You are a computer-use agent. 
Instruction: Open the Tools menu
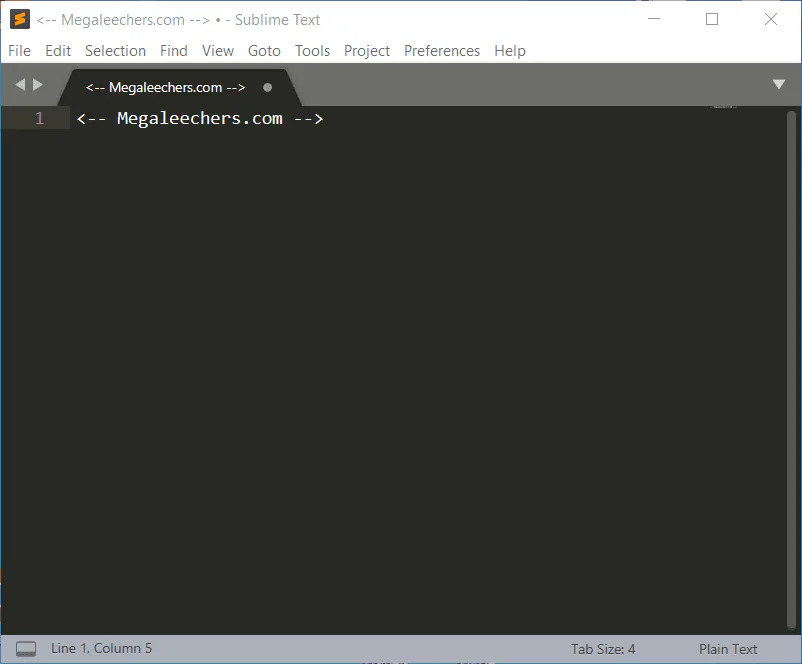(313, 51)
